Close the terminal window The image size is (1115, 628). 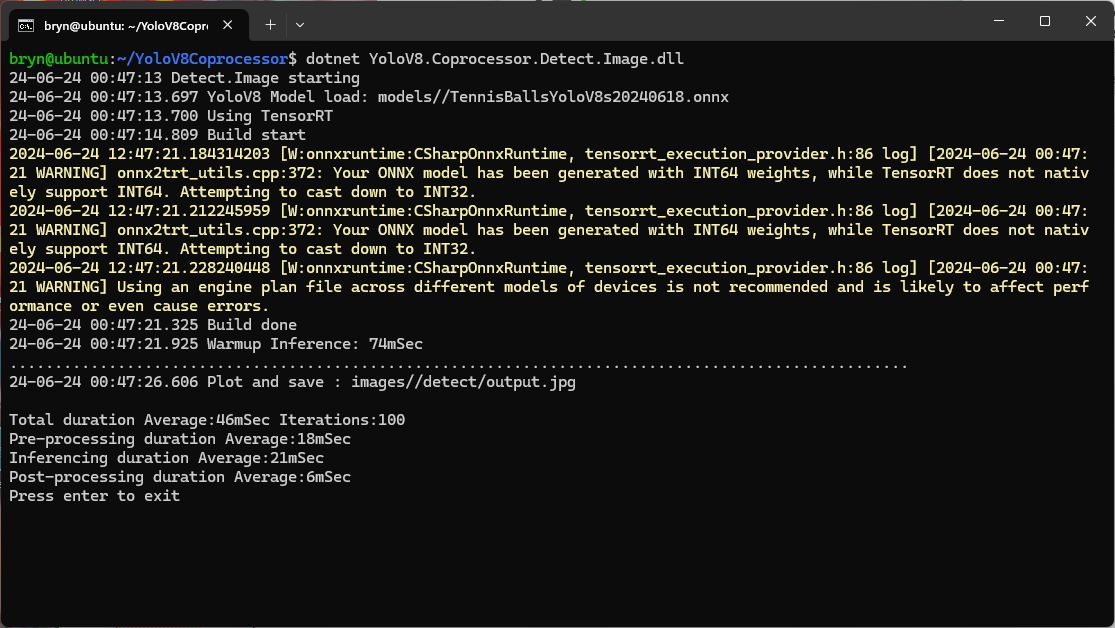1090,21
